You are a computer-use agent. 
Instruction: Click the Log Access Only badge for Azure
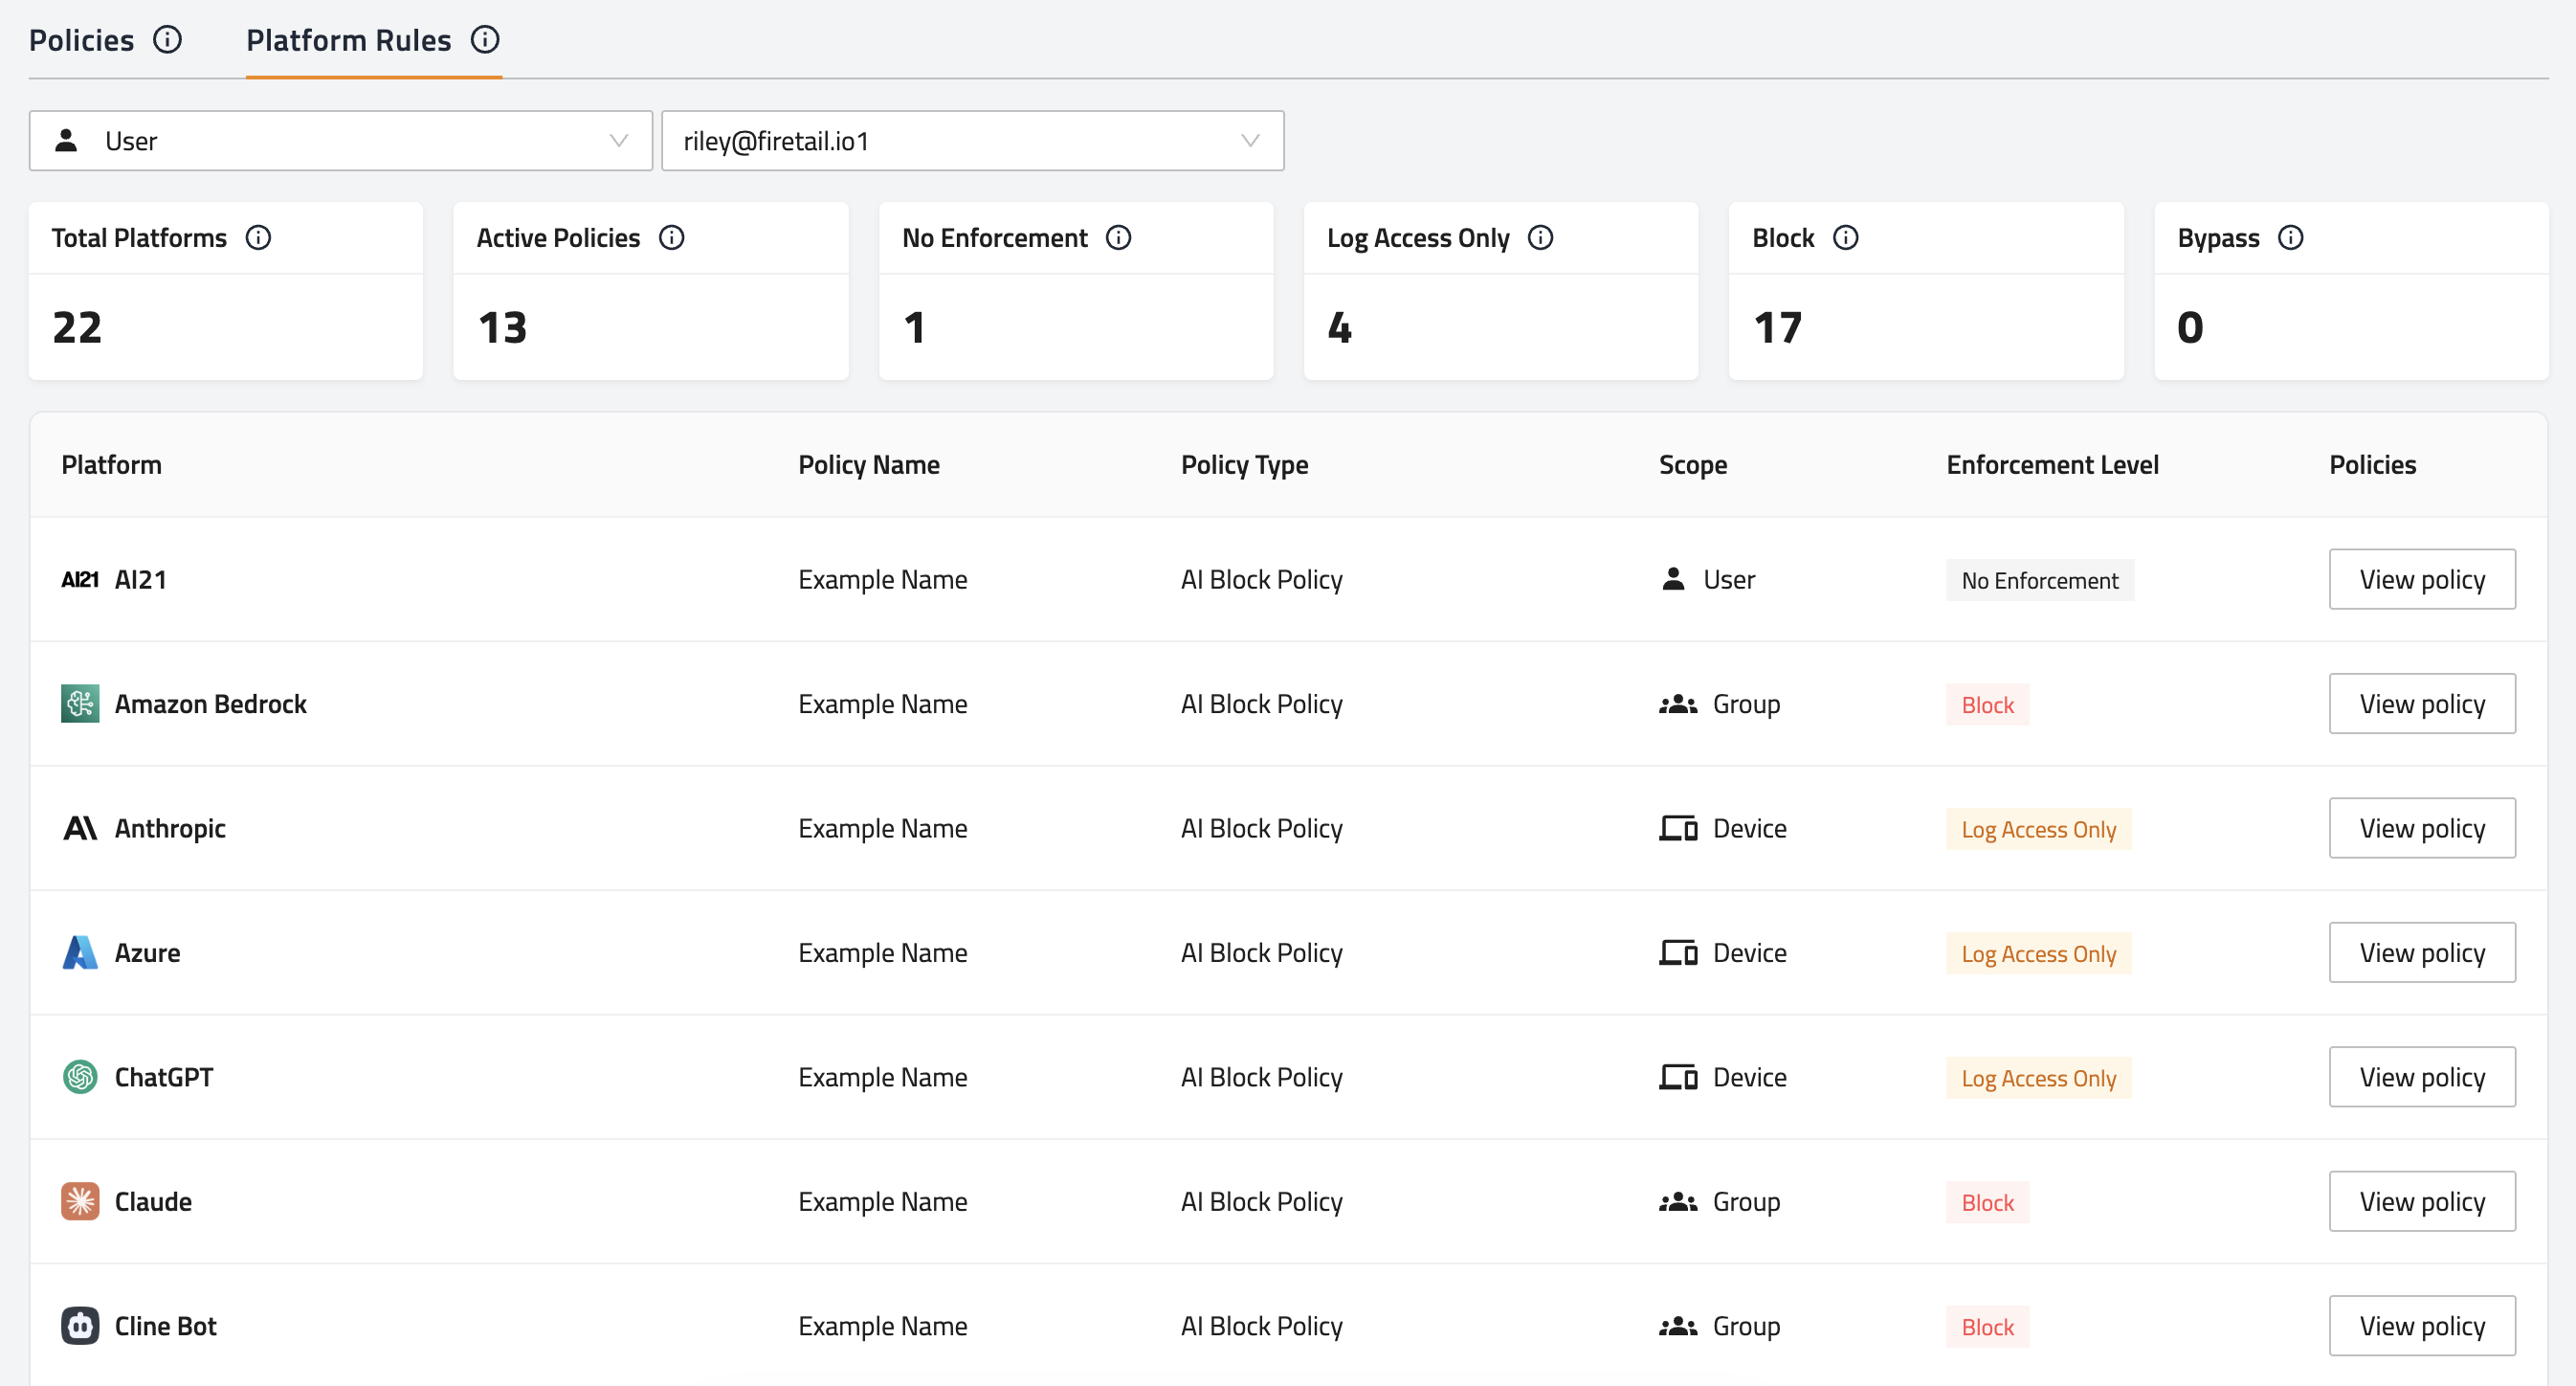pos(2038,954)
